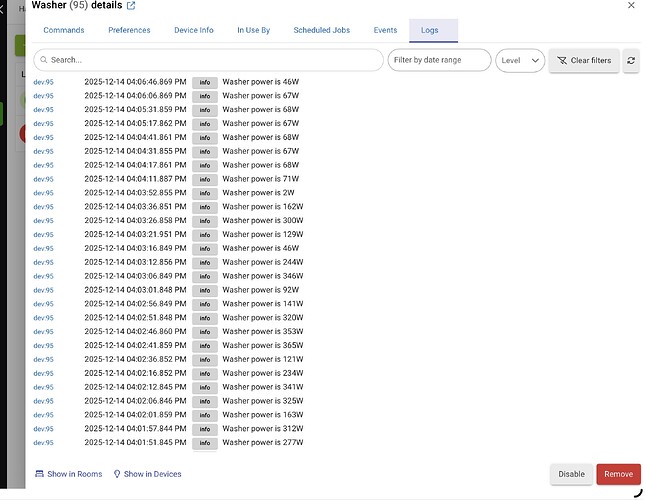645x500 pixels.
Task: Open the Preferences tab
Action: click(129, 31)
